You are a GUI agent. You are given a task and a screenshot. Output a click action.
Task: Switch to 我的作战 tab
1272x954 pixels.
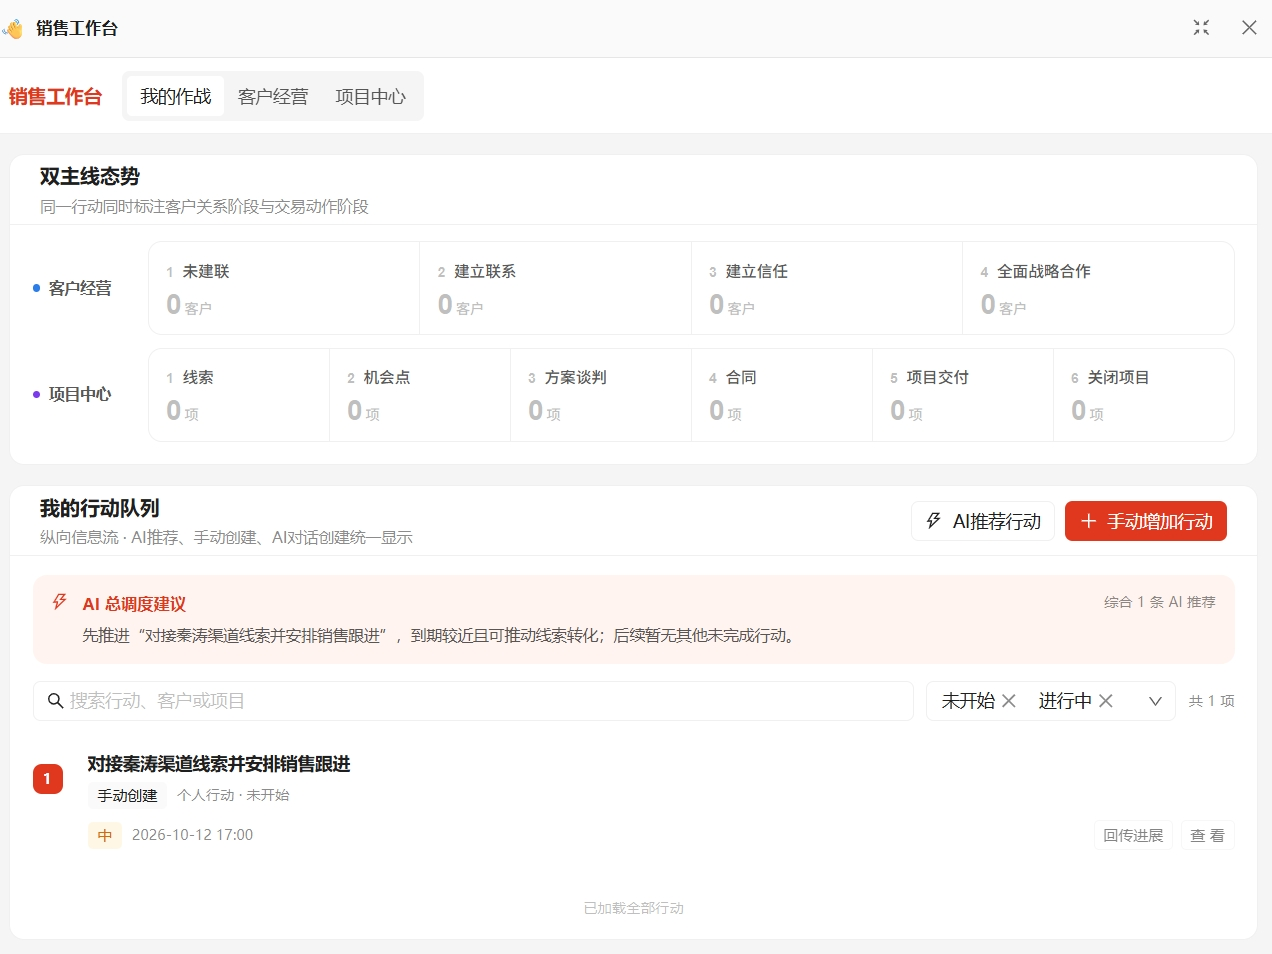176,96
